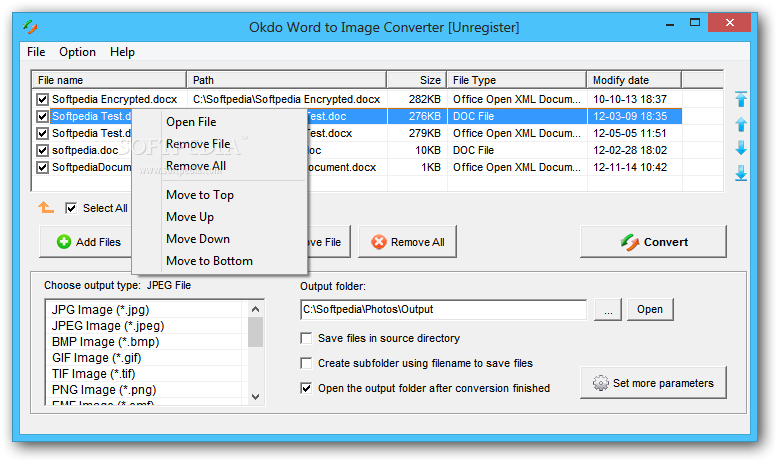The image size is (778, 462).
Task: Select JPG Image (*.jpg) output type
Action: coord(101,310)
